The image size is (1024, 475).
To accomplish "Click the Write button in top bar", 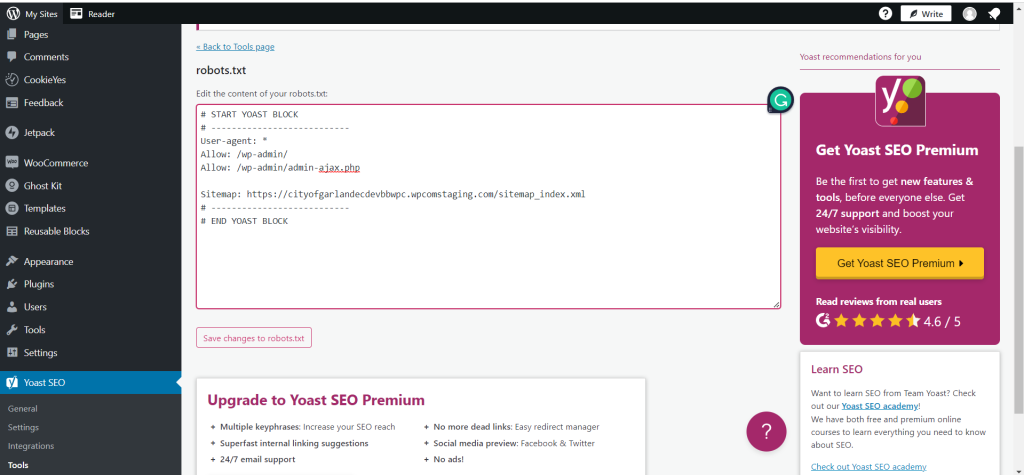I will (x=925, y=14).
